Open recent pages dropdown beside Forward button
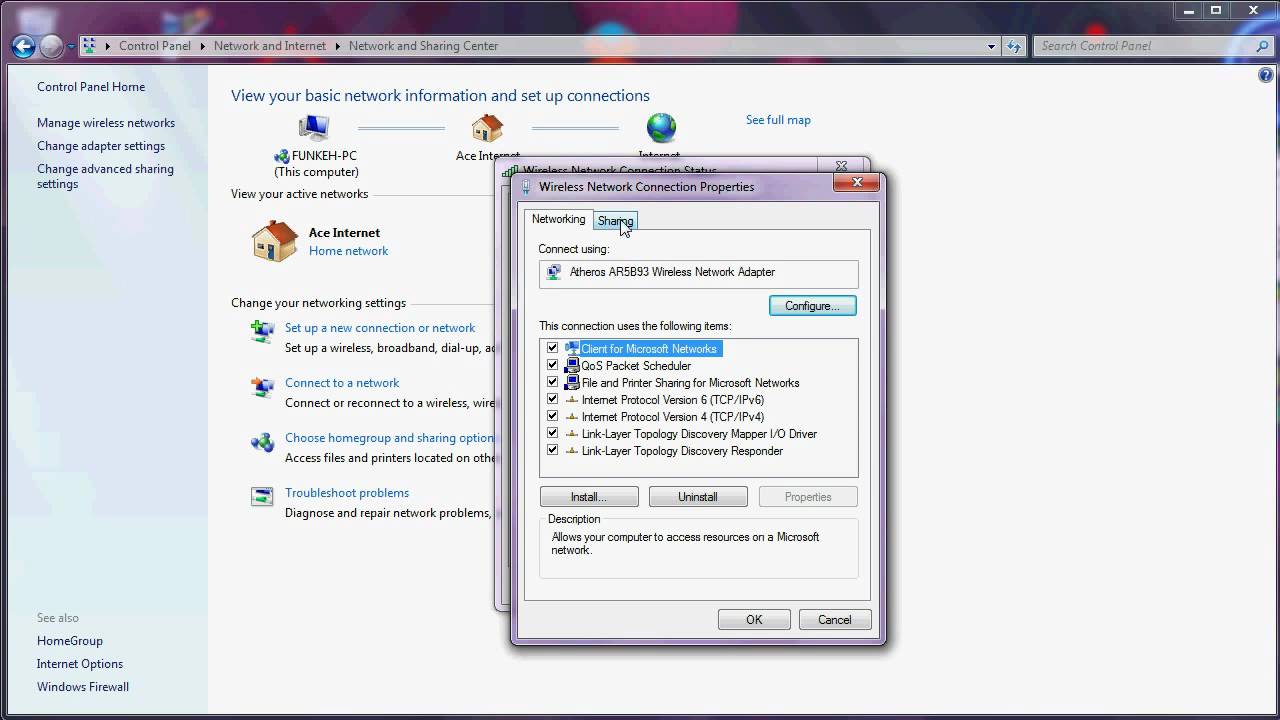This screenshot has width=1280, height=720. (x=71, y=47)
